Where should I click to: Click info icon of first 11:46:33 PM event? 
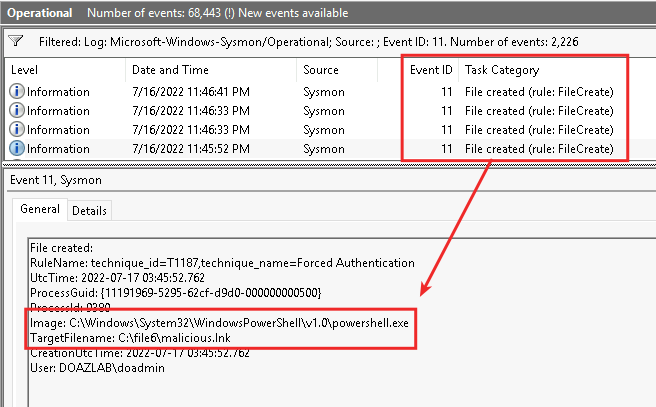click(17, 111)
